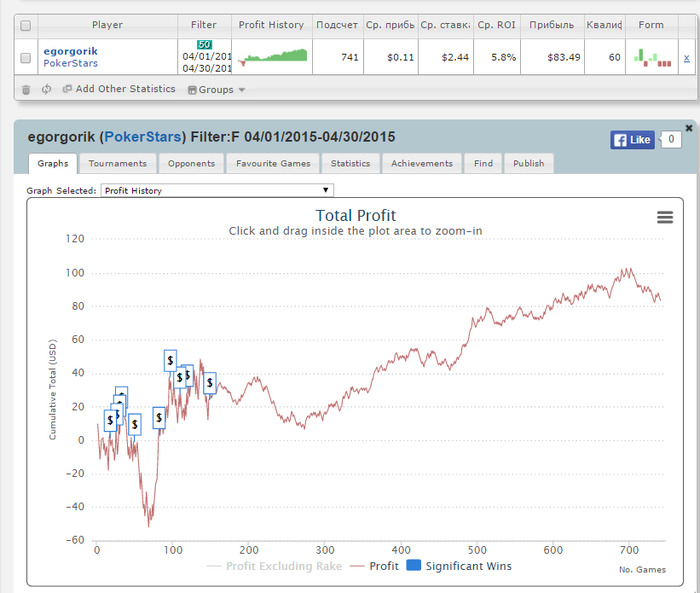
Task: Open the Publish tab
Action: 529,163
